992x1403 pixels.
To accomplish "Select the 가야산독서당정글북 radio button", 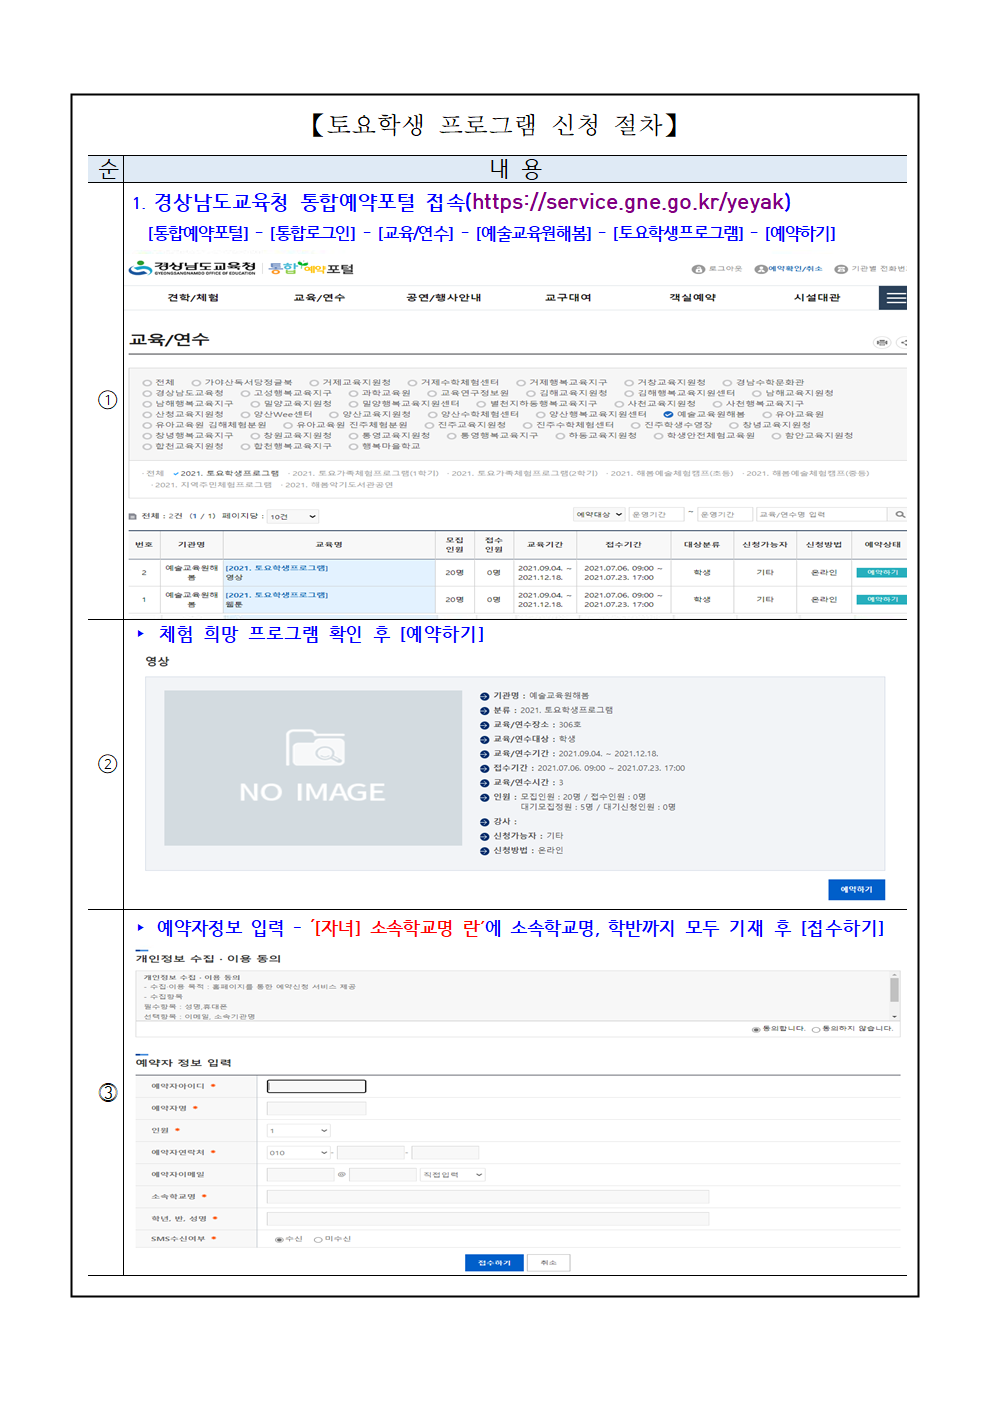I will [x=196, y=383].
